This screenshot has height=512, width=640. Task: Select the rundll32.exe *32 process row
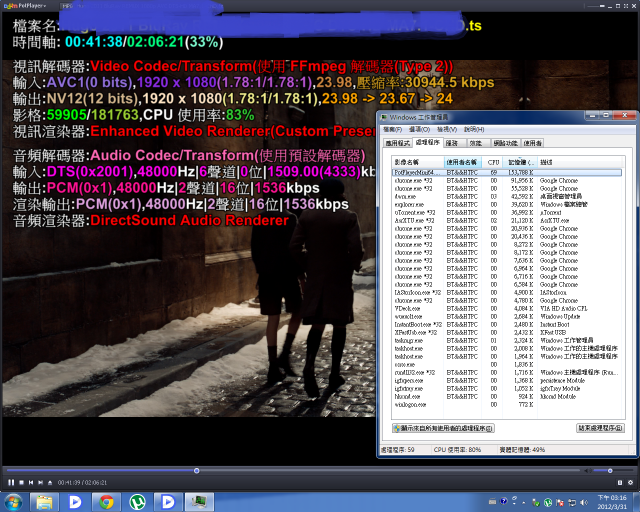[x=507, y=372]
